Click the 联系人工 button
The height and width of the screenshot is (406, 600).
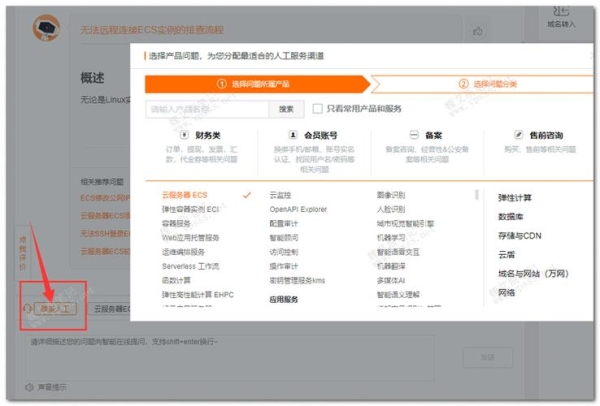click(55, 308)
